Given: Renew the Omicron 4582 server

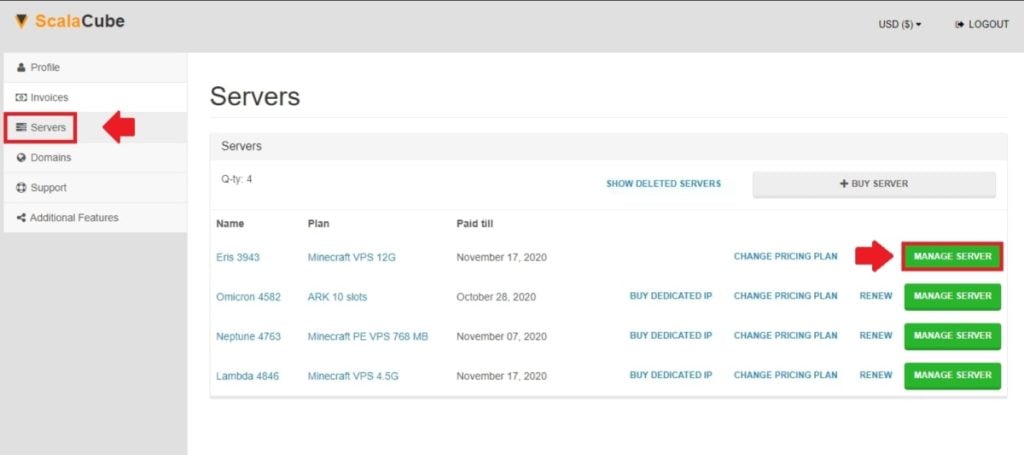Looking at the screenshot, I should point(875,297).
